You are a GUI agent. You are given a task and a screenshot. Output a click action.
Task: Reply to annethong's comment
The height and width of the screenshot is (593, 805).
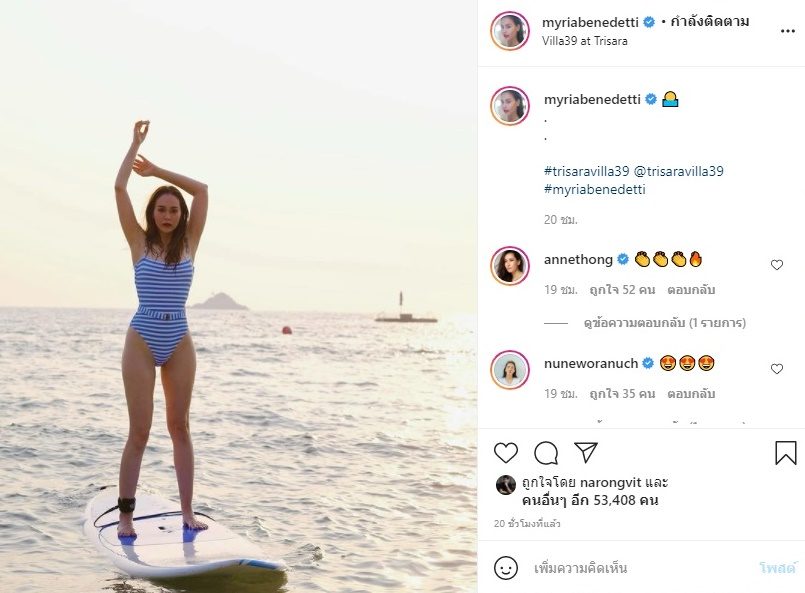(x=688, y=290)
